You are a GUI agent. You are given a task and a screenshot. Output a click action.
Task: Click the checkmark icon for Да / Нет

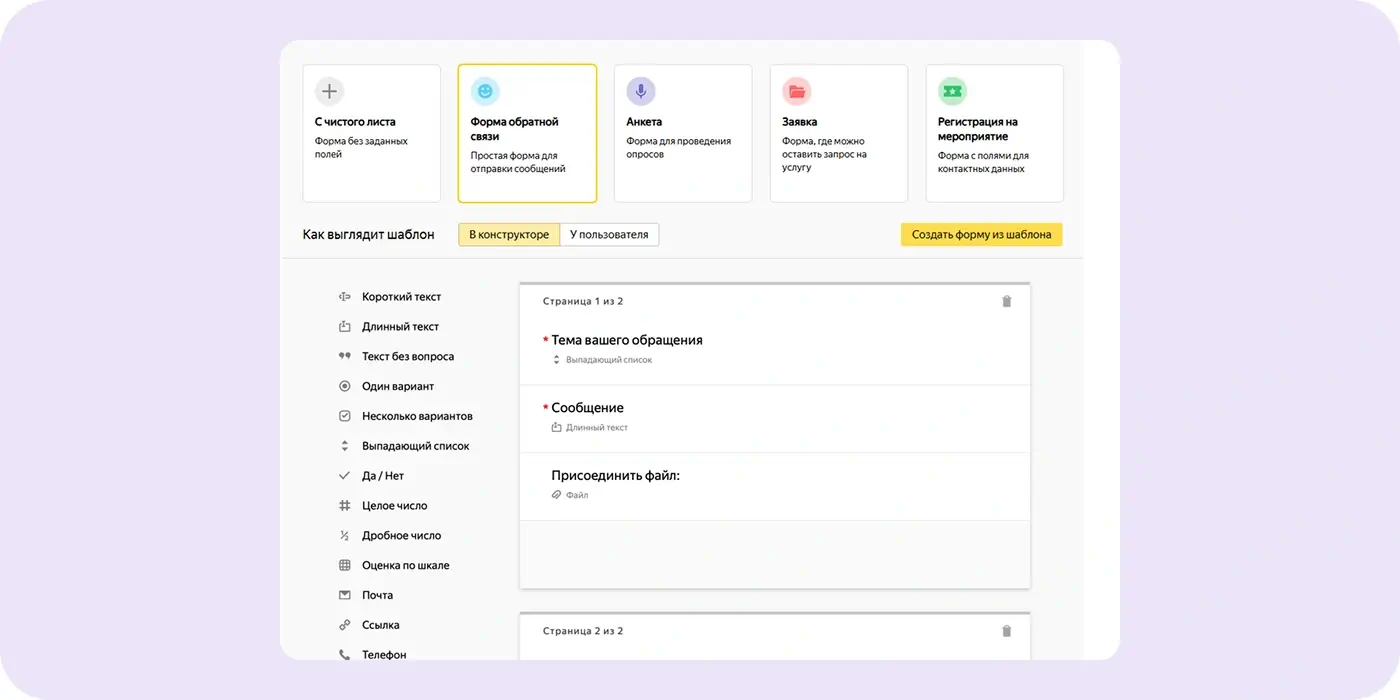coord(344,476)
